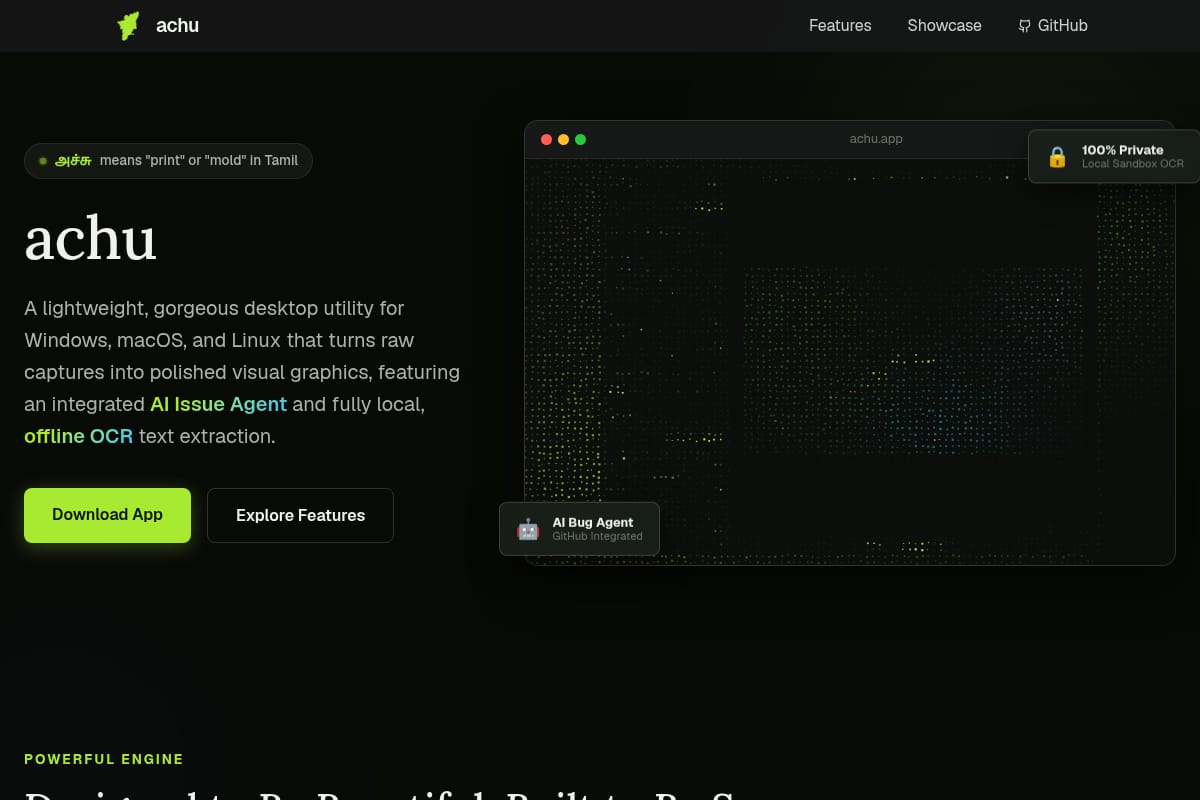Viewport: 1200px width, 800px height.
Task: Click the dotted app preview canvas
Action: pyautogui.click(x=850, y=360)
